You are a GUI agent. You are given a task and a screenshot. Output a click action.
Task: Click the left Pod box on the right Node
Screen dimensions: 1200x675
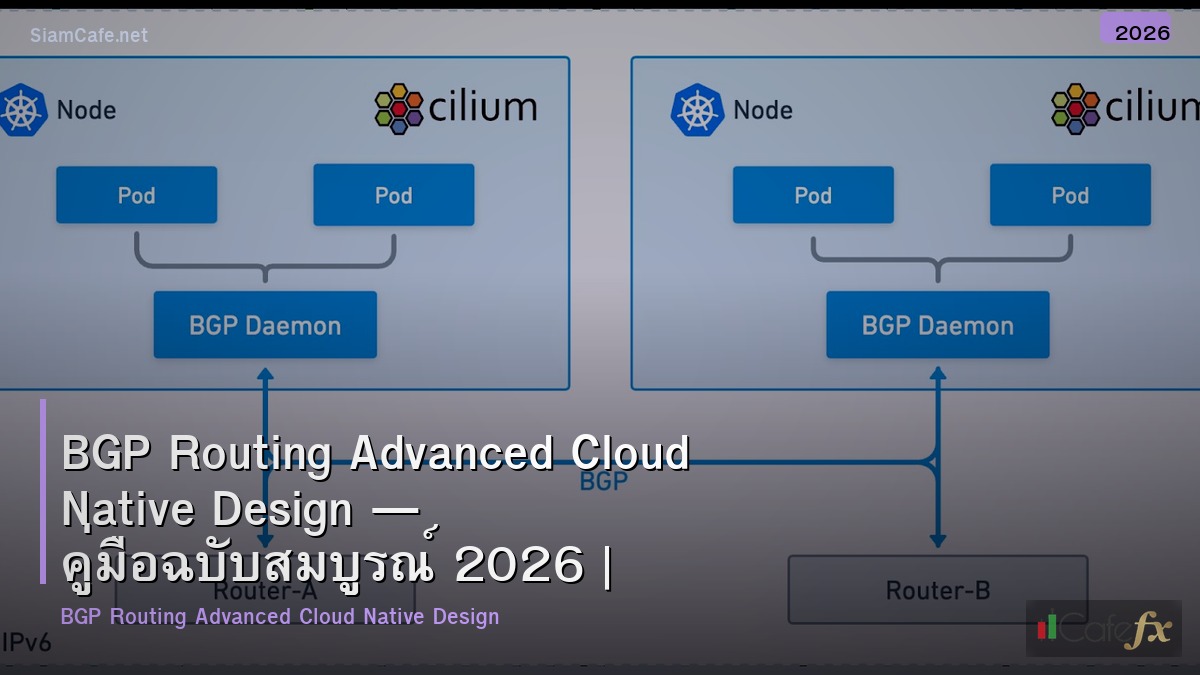click(x=813, y=194)
